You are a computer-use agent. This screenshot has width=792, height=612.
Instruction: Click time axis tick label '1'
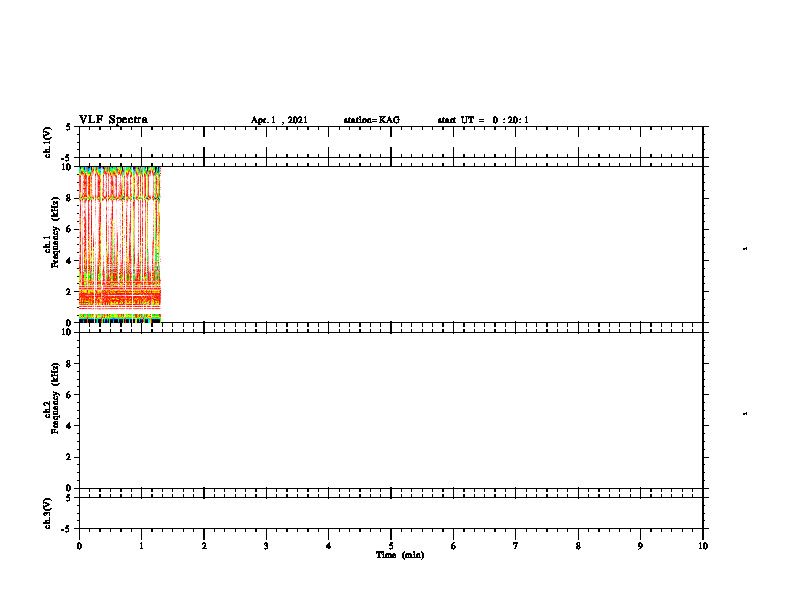[141, 546]
